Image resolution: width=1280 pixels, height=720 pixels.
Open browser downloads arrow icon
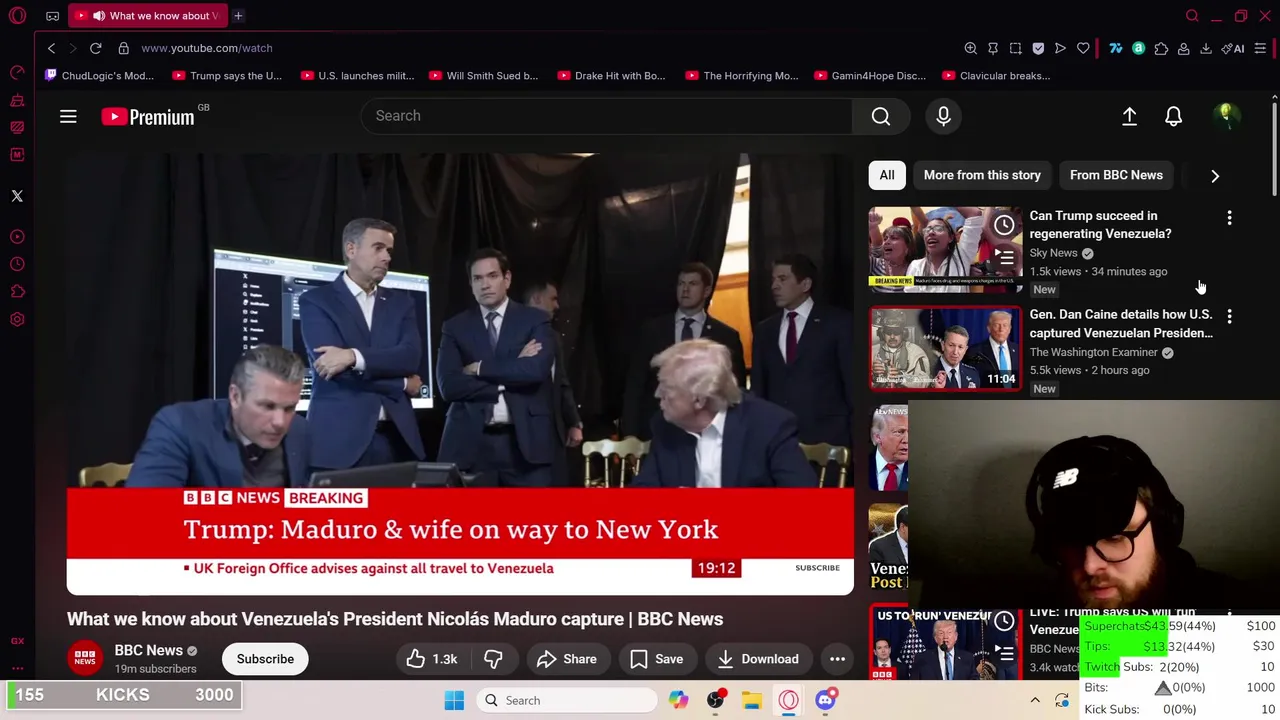1206,48
